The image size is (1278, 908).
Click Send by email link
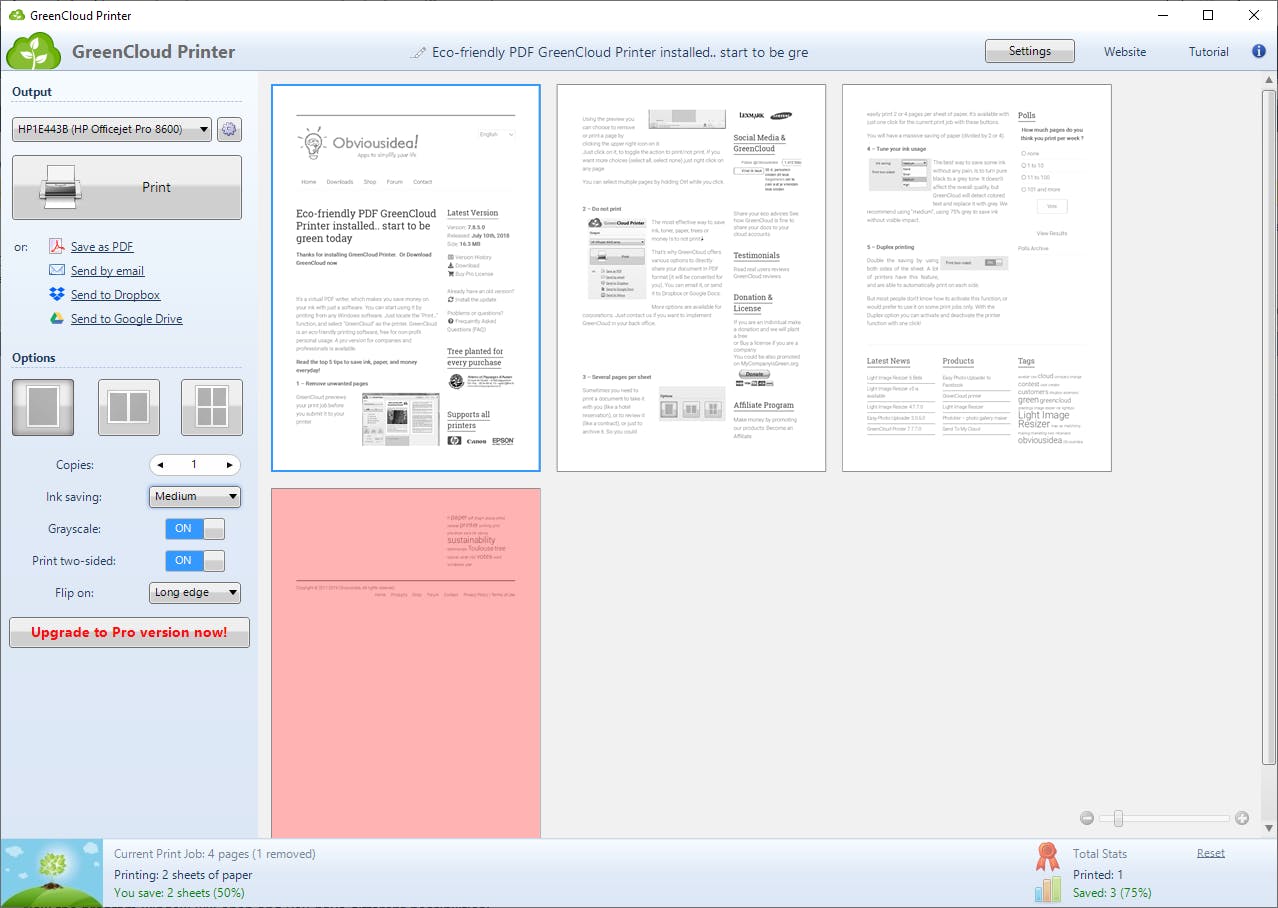tap(108, 271)
